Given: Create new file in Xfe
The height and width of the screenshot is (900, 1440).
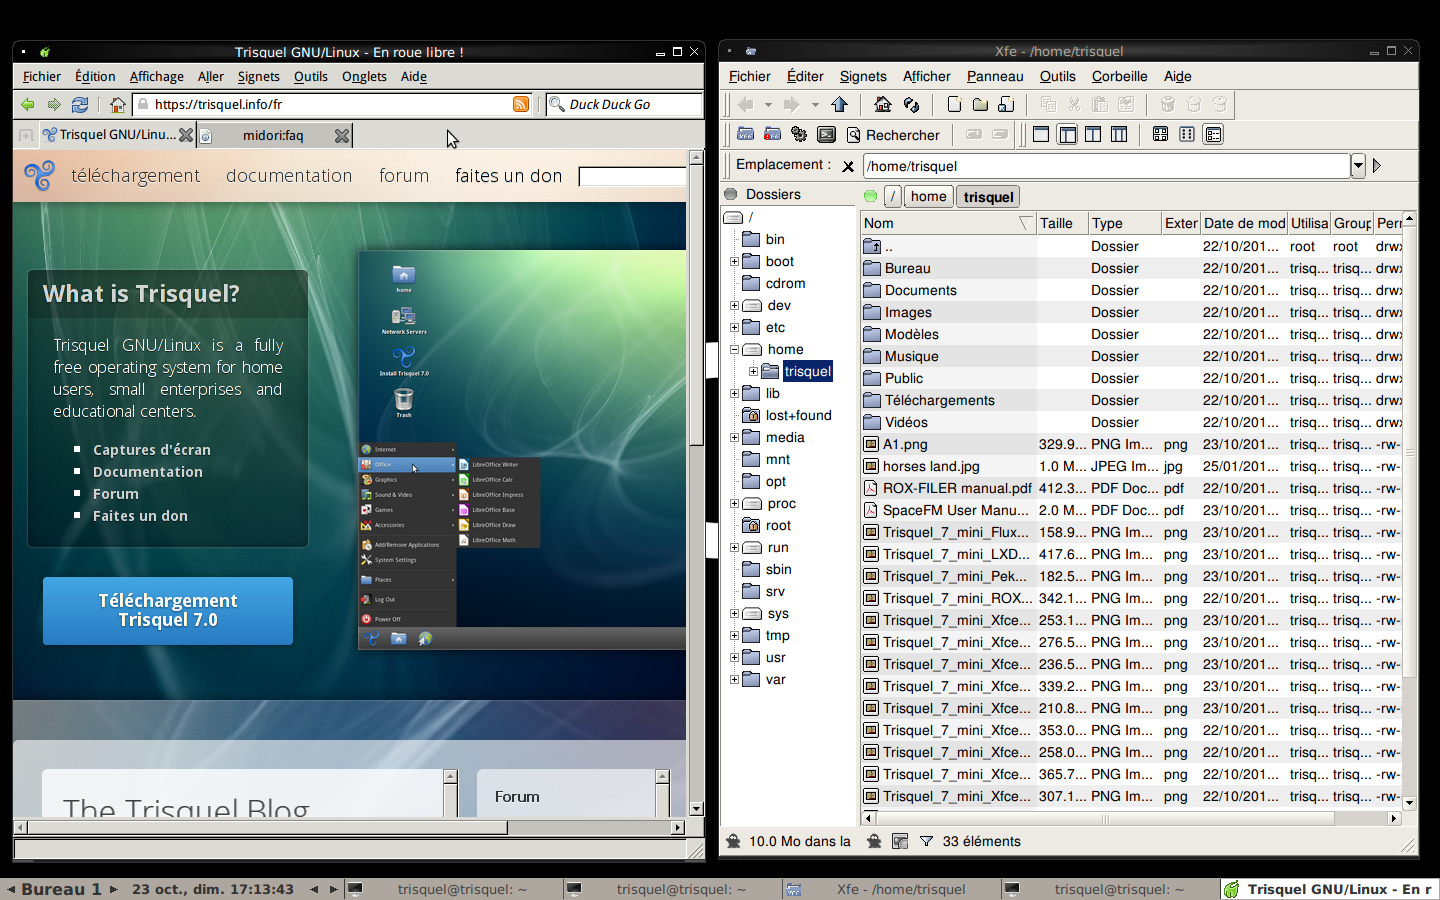Looking at the screenshot, I should [x=954, y=104].
